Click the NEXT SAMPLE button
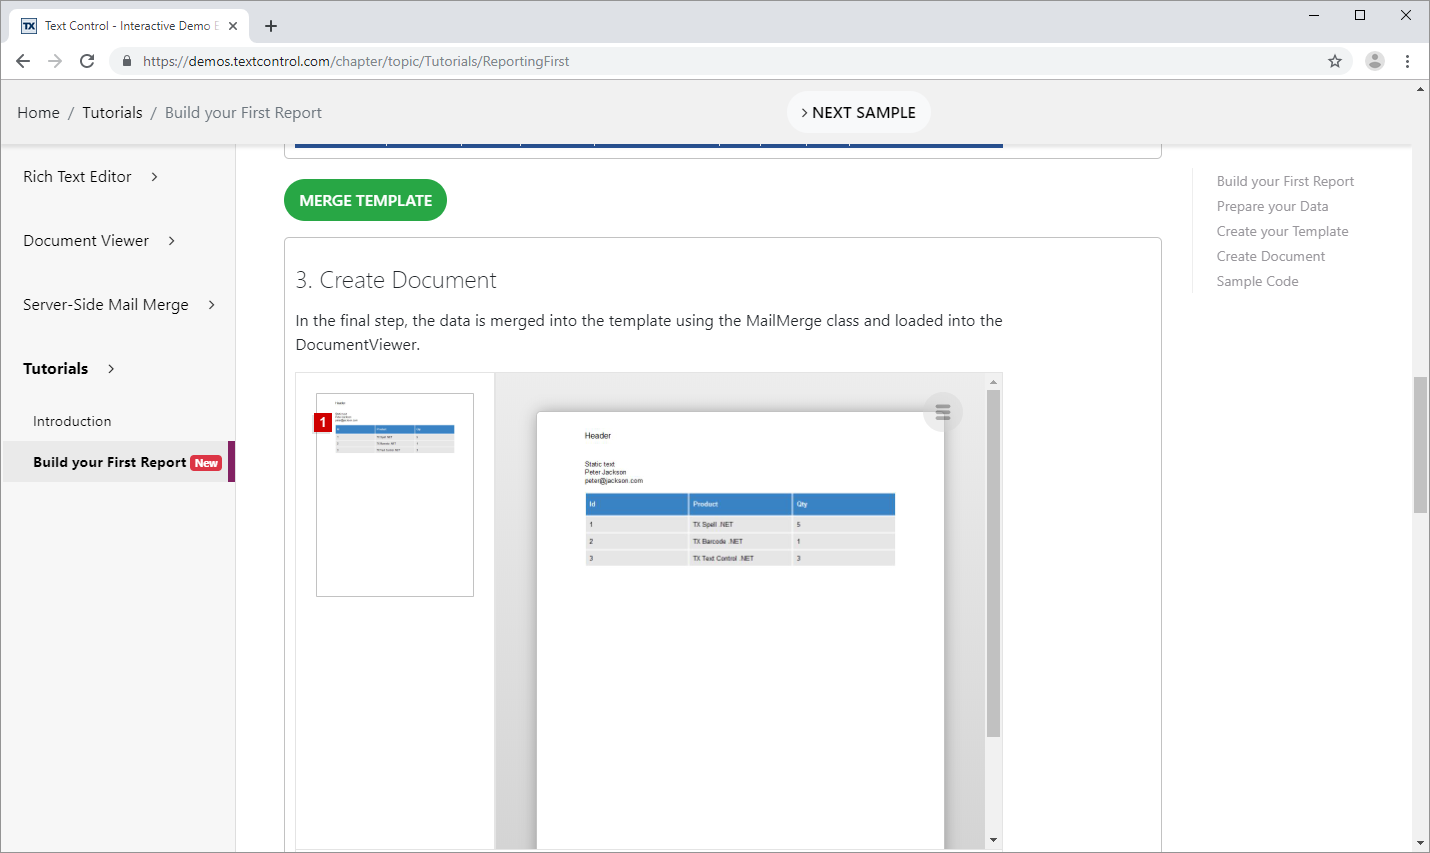Viewport: 1430px width, 853px height. pyautogui.click(x=859, y=112)
